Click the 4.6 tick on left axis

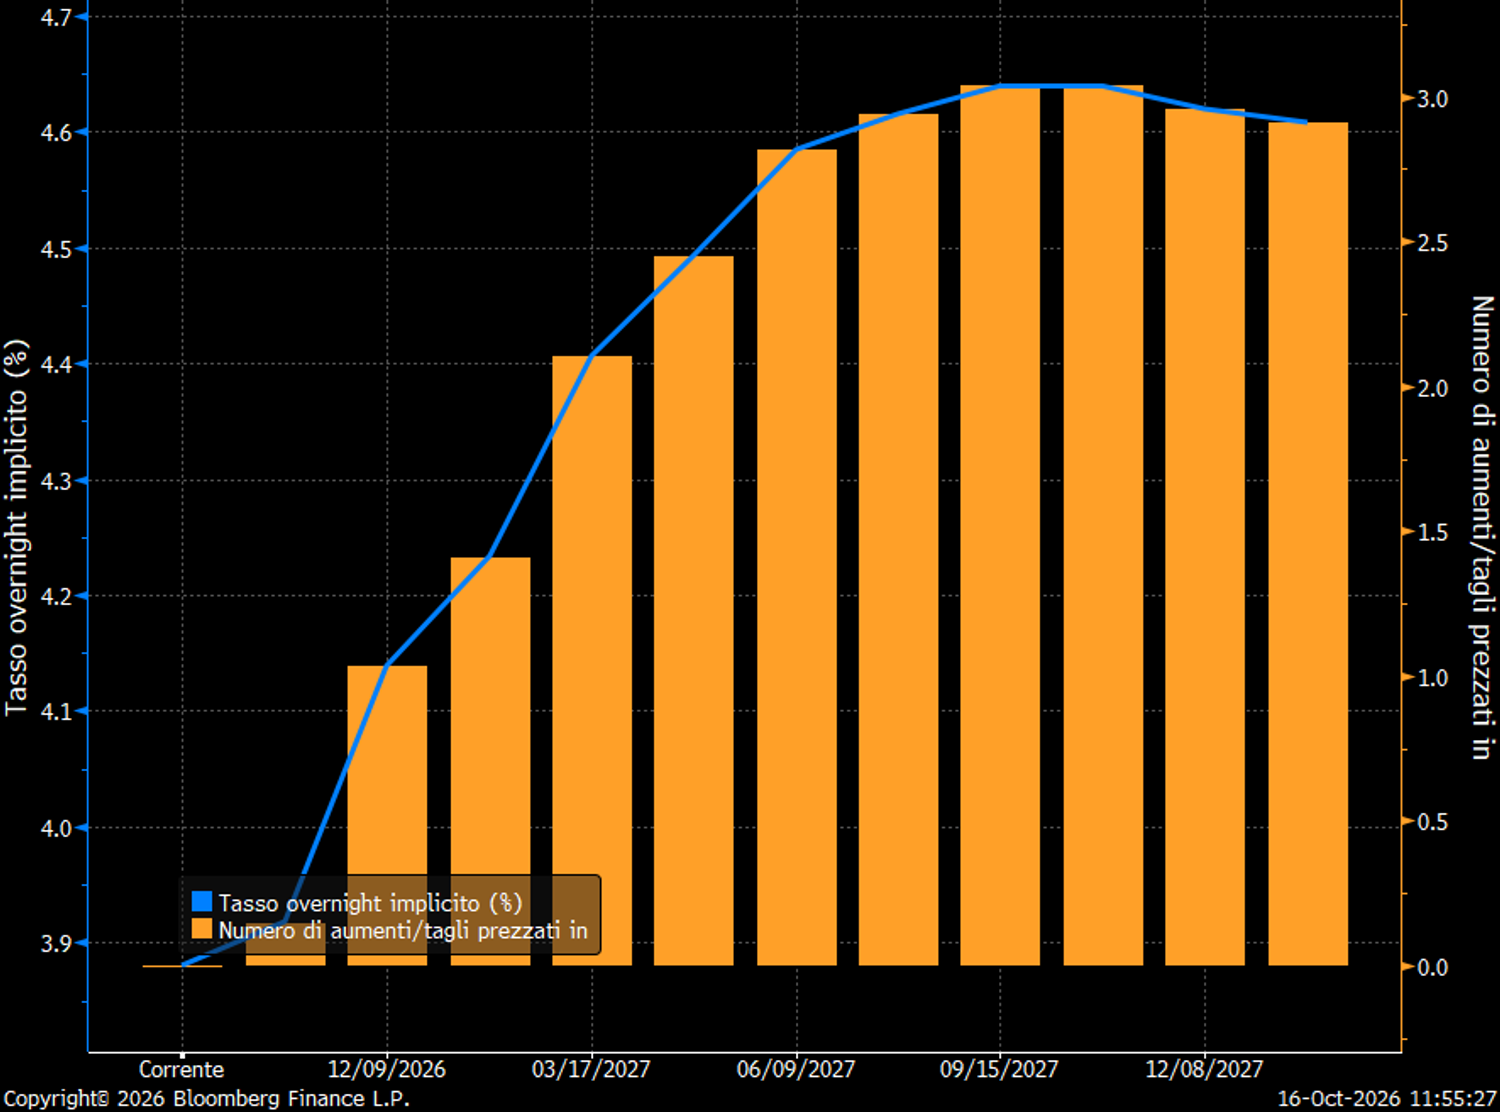point(57,133)
